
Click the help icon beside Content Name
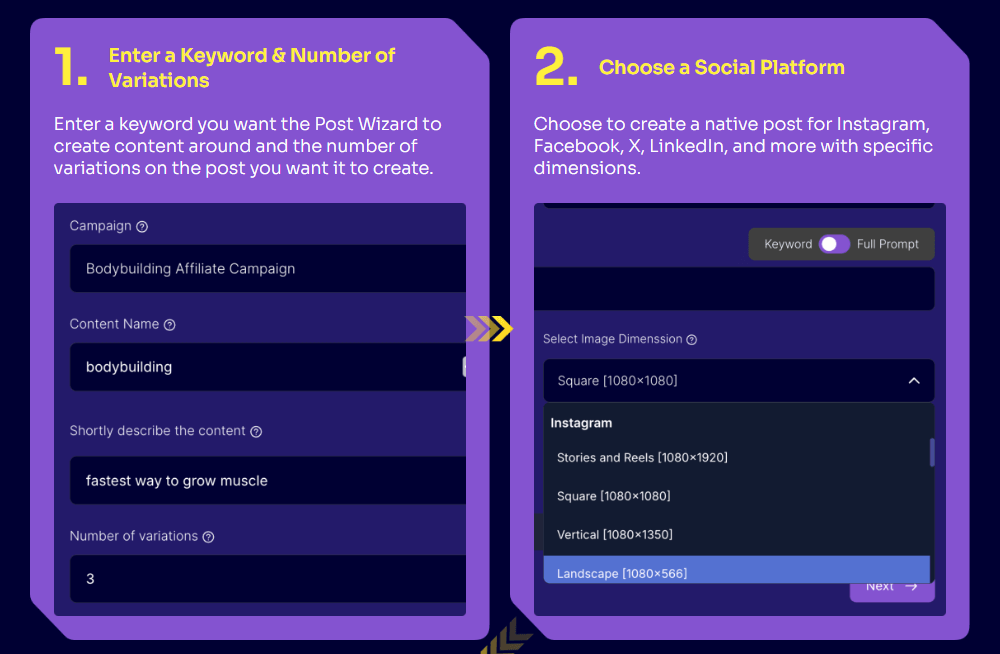[170, 325]
